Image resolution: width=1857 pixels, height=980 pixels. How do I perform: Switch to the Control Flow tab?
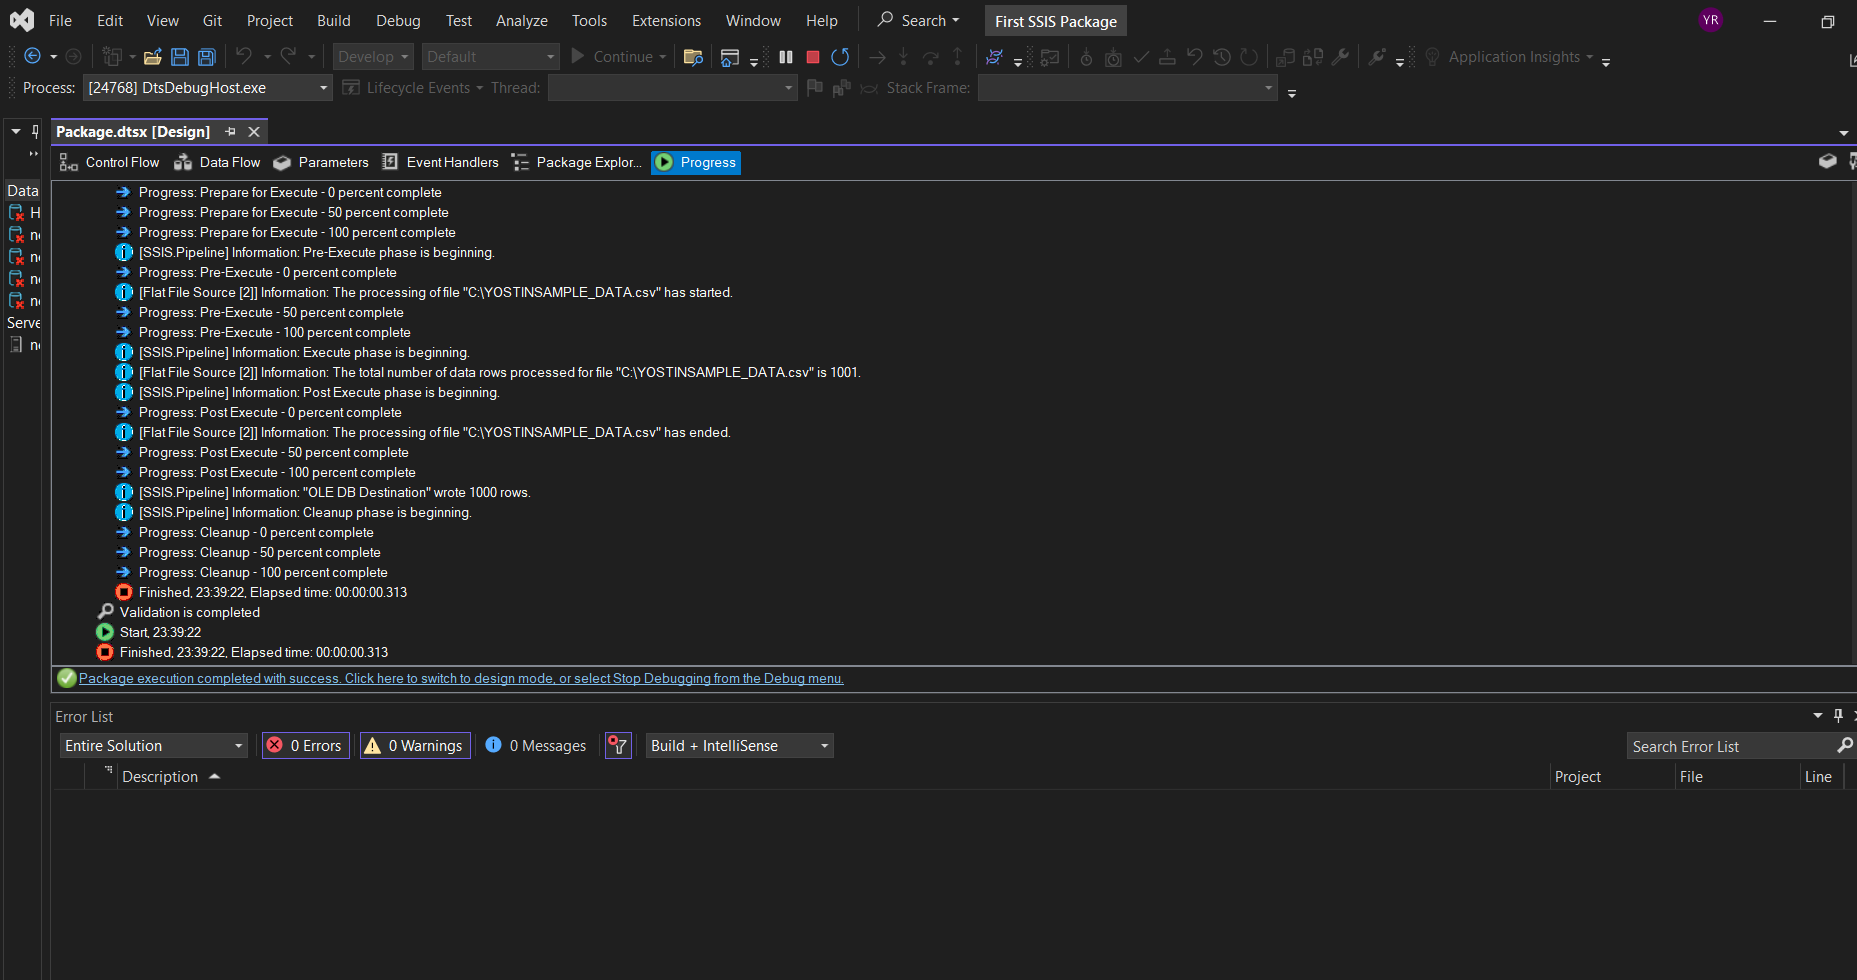[109, 162]
